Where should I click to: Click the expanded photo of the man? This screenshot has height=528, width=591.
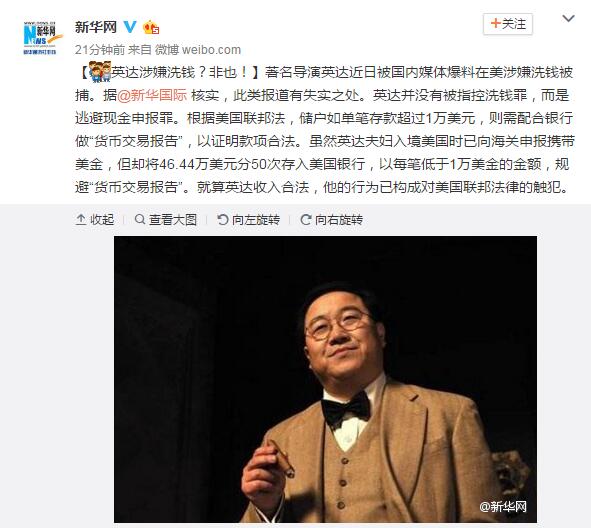coord(325,379)
